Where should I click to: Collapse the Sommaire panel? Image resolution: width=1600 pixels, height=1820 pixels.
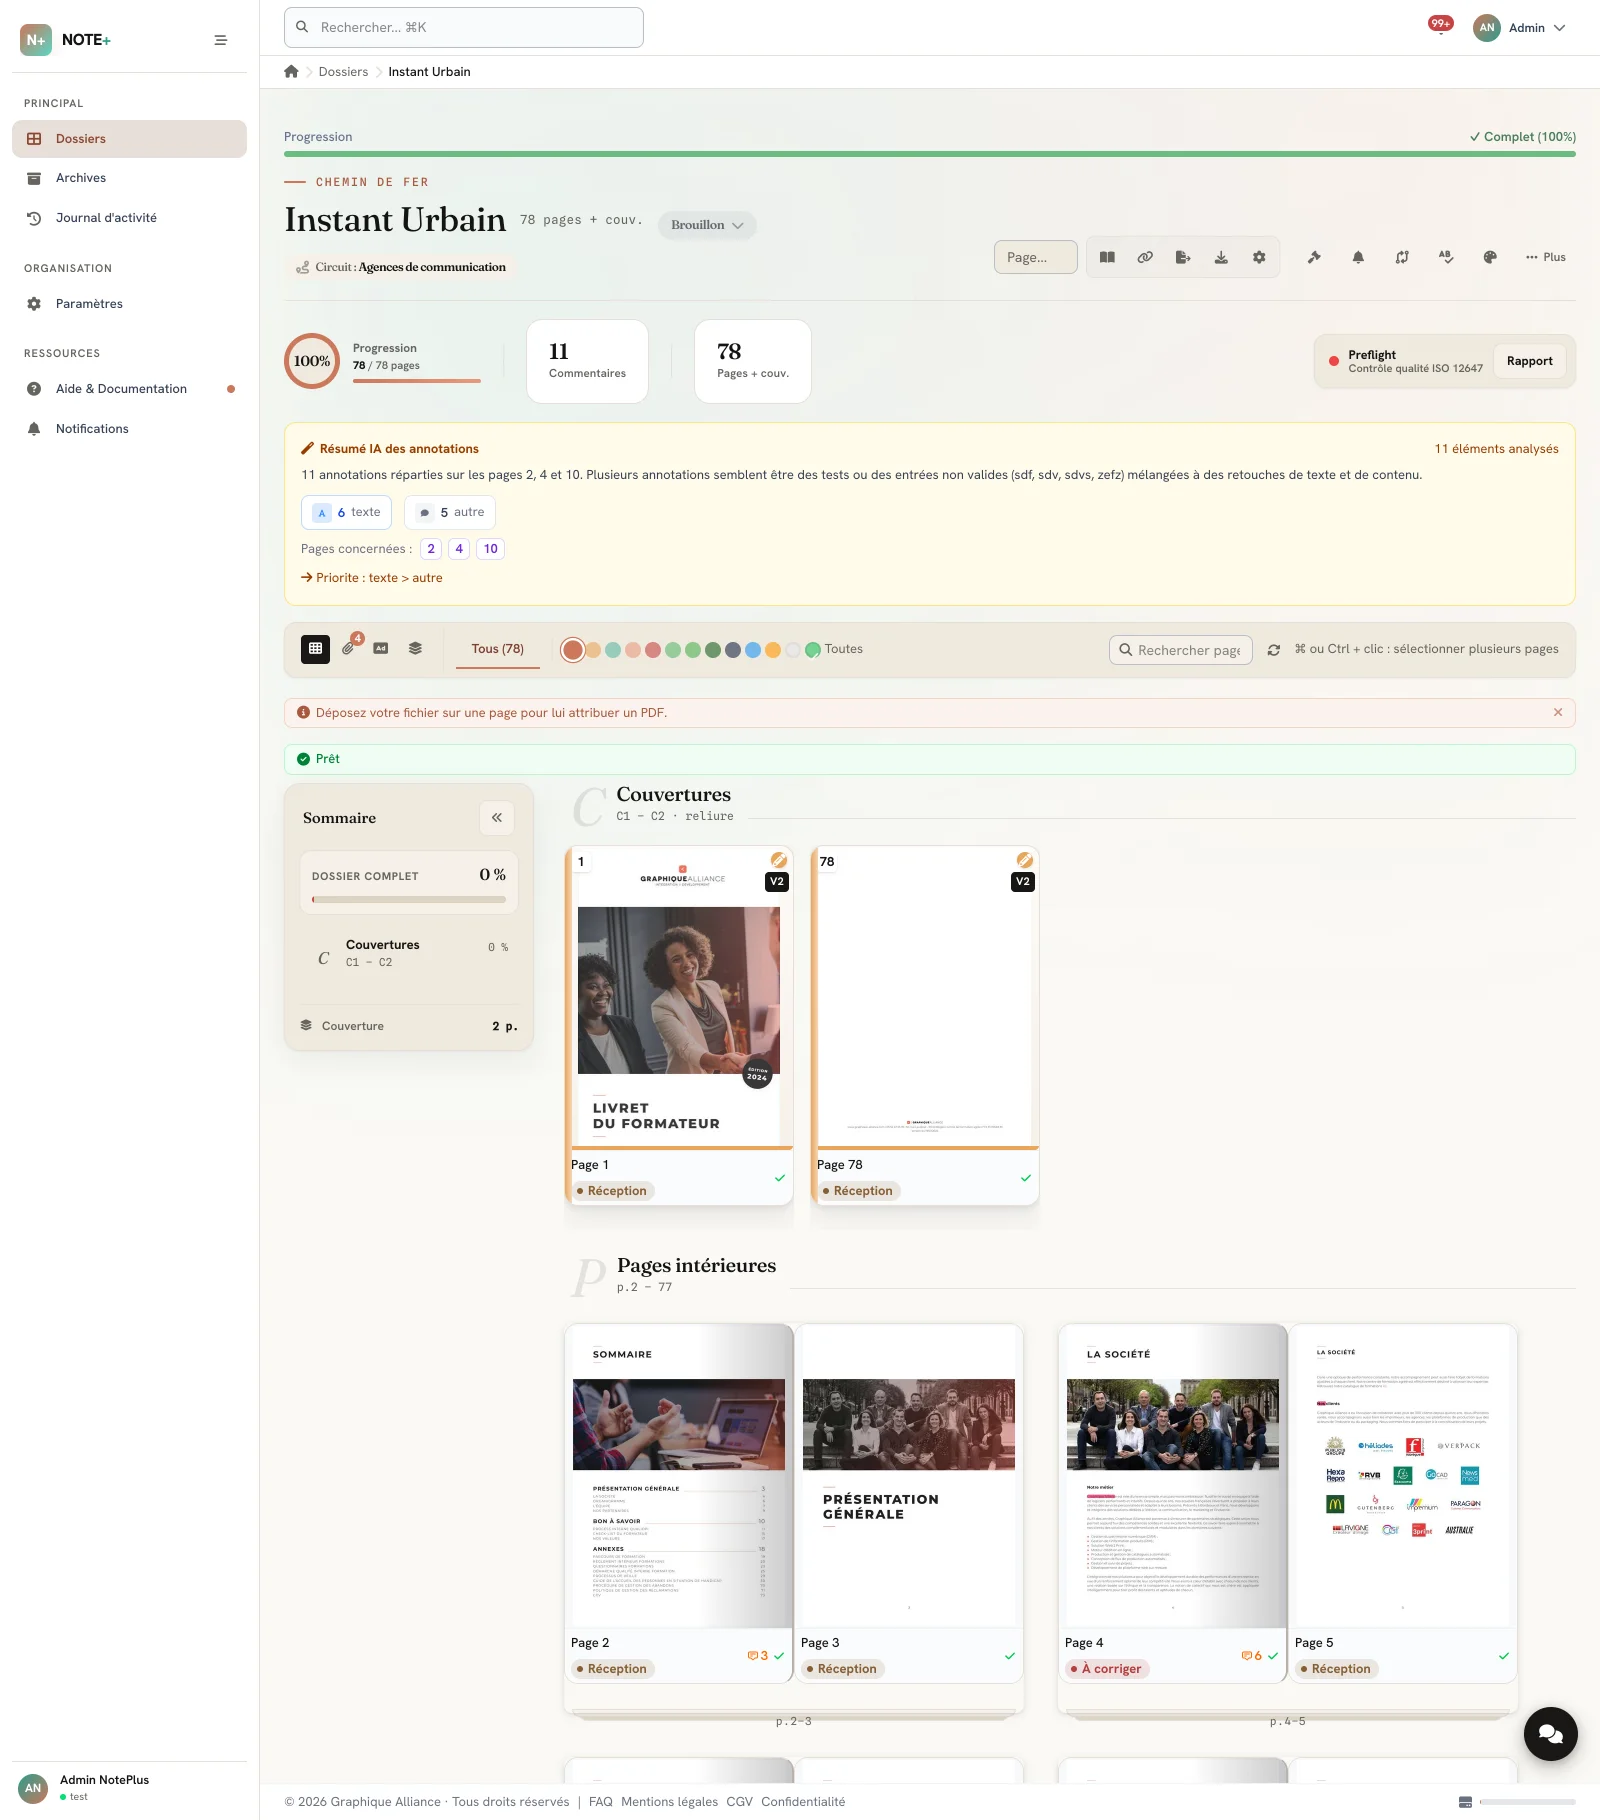tap(497, 818)
